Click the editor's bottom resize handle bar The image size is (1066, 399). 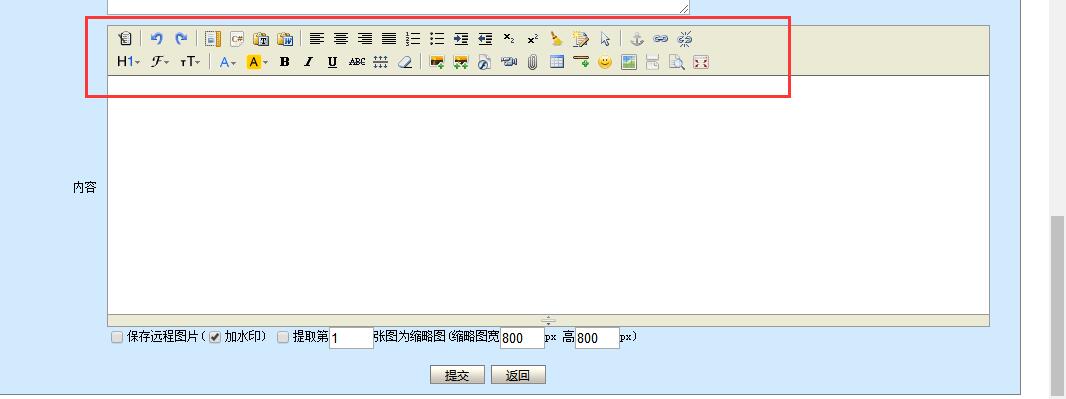pyautogui.click(x=548, y=320)
